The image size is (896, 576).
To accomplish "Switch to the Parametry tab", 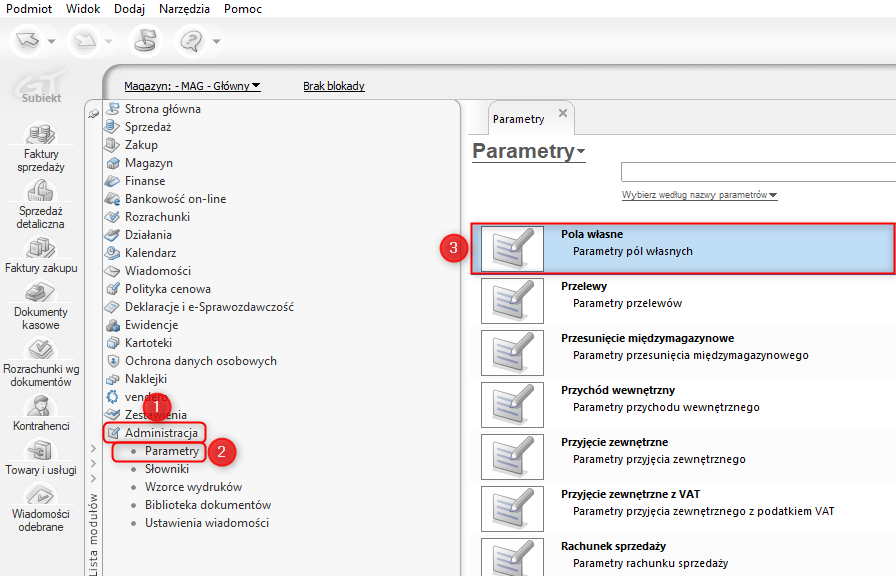I will [518, 119].
